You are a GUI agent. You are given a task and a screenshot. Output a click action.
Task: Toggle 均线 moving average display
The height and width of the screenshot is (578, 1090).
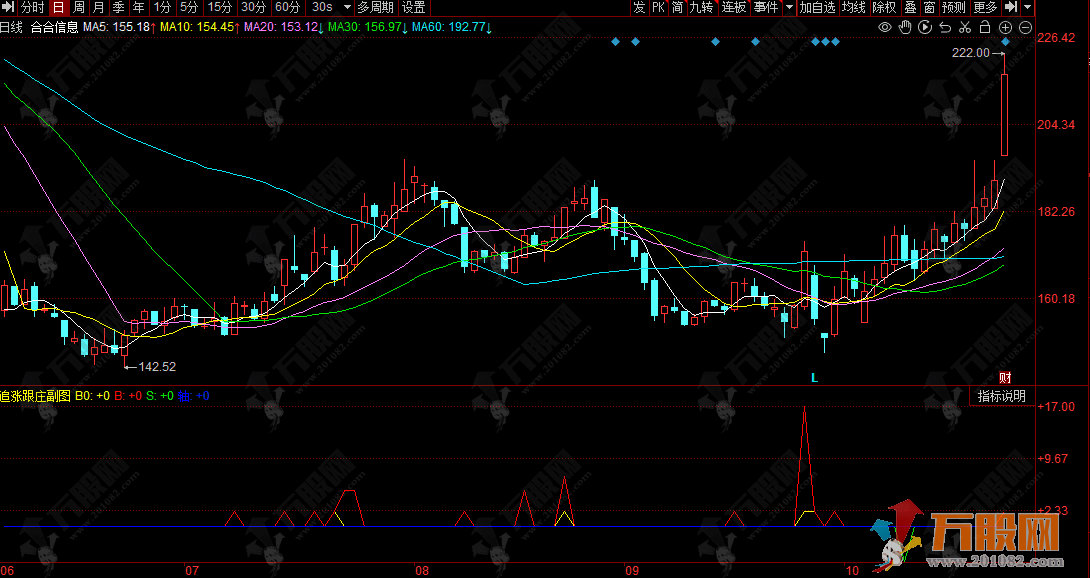point(853,8)
